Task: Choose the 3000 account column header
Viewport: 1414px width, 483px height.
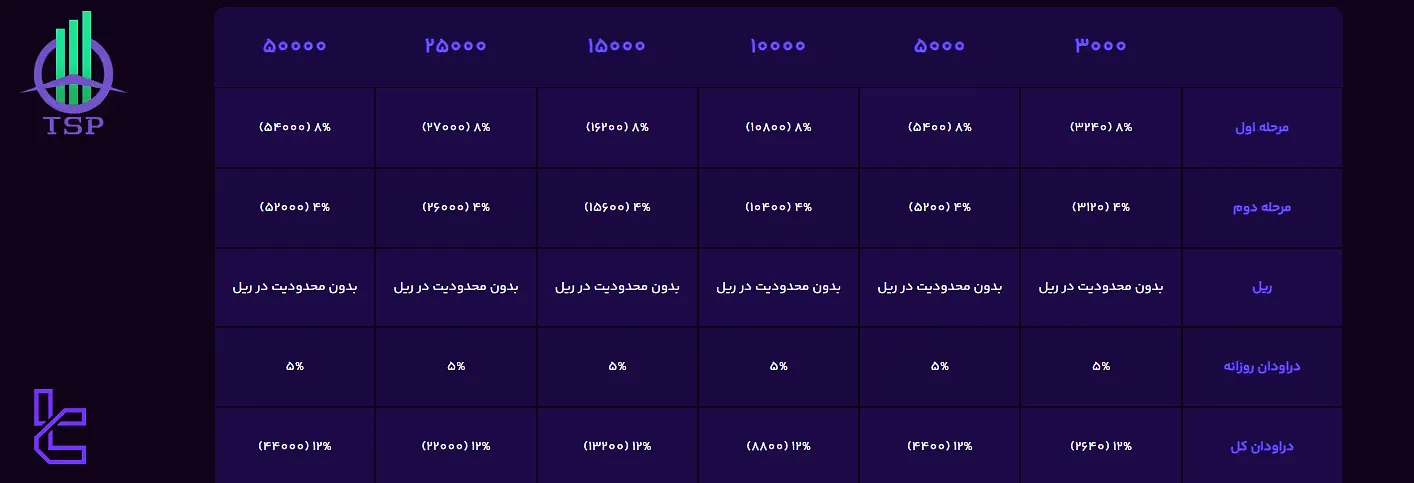Action: tap(1101, 46)
